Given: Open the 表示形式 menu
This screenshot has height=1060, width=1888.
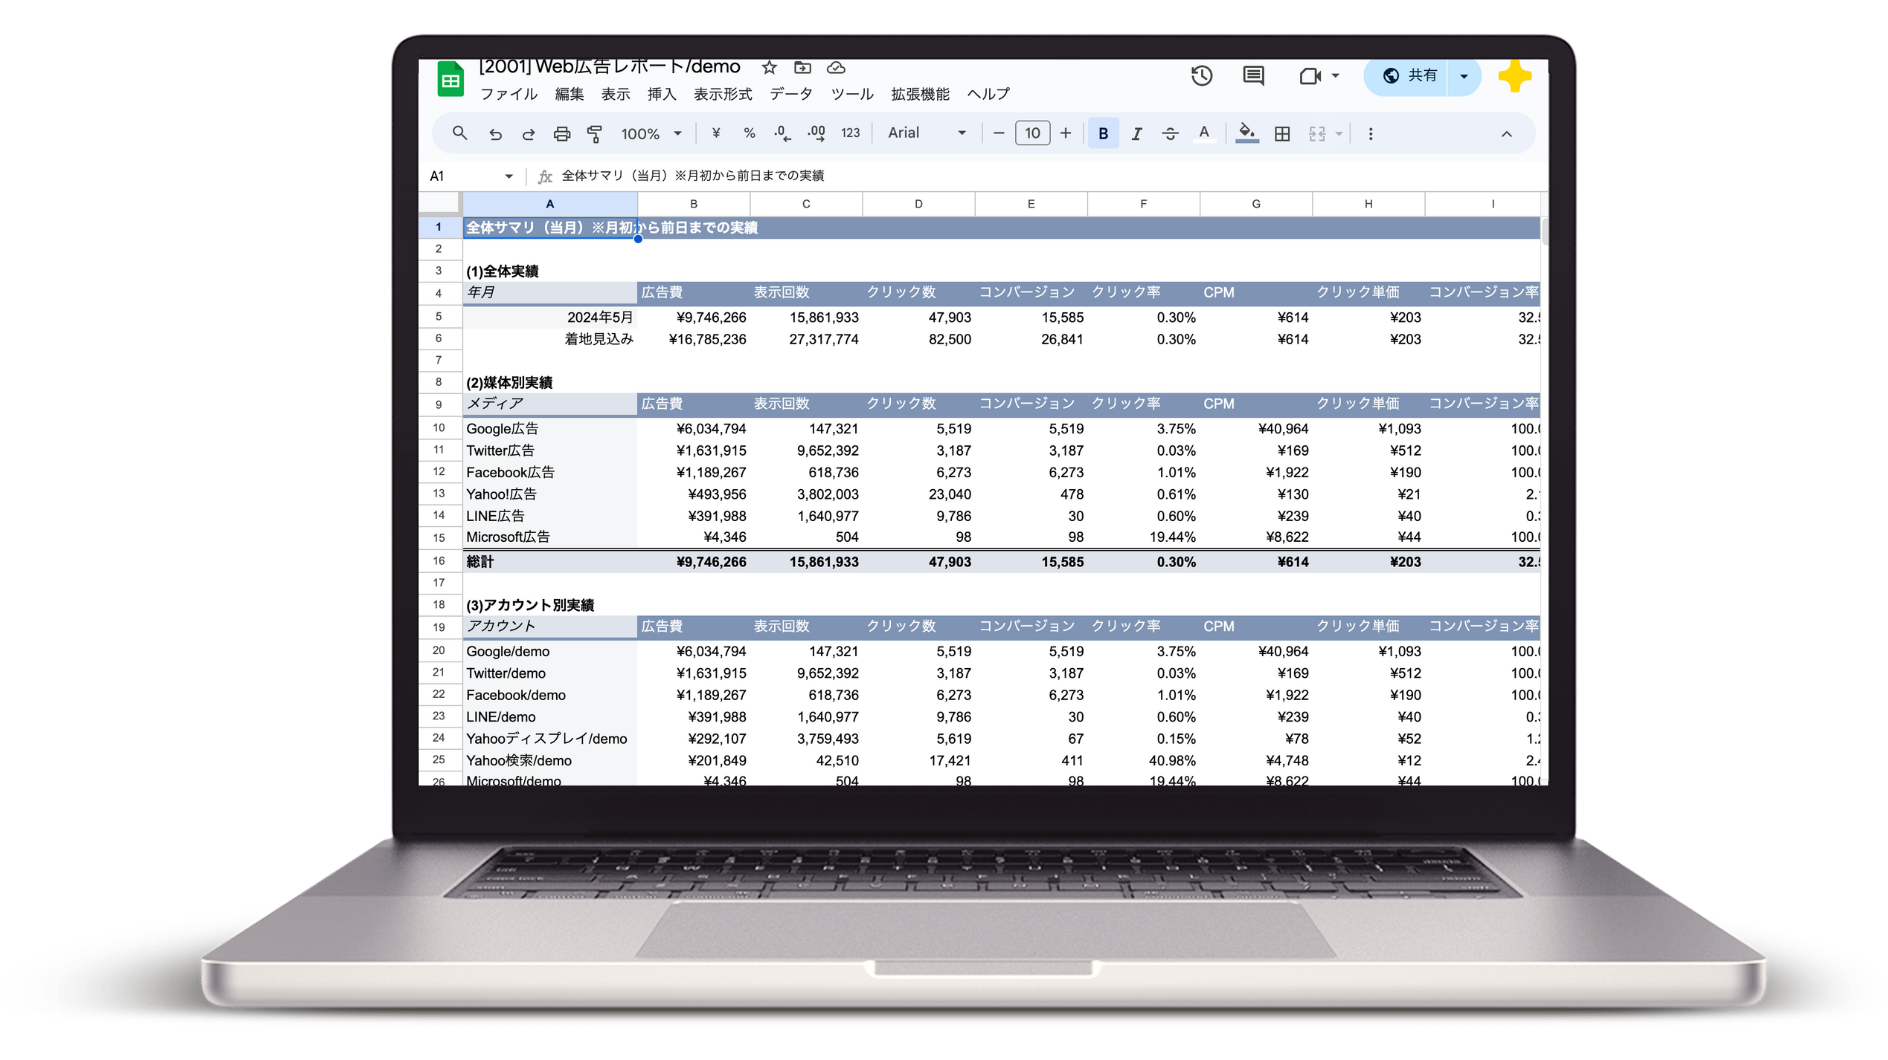Looking at the screenshot, I should coord(723,94).
